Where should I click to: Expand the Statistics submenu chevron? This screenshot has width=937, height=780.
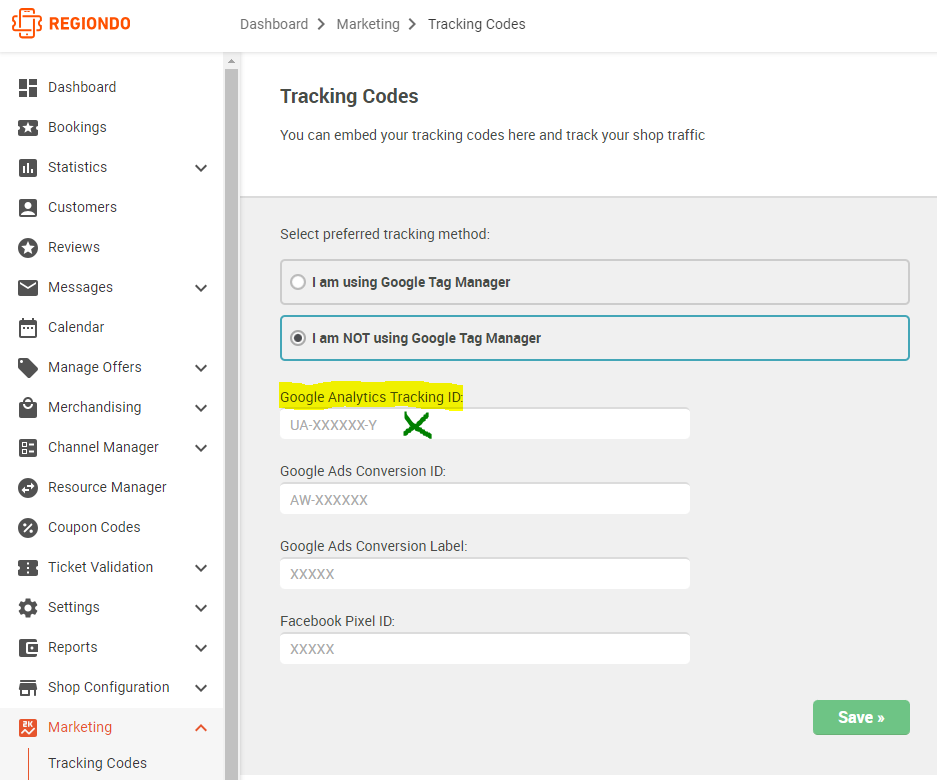pos(201,168)
